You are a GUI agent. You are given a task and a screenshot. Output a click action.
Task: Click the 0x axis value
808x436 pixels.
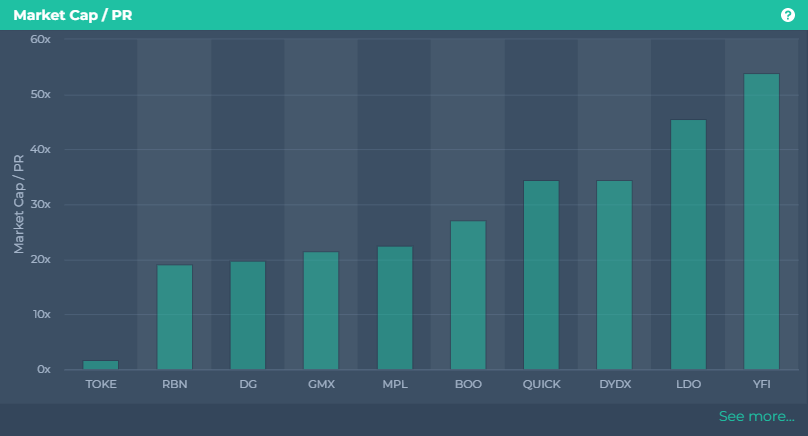pos(44,370)
